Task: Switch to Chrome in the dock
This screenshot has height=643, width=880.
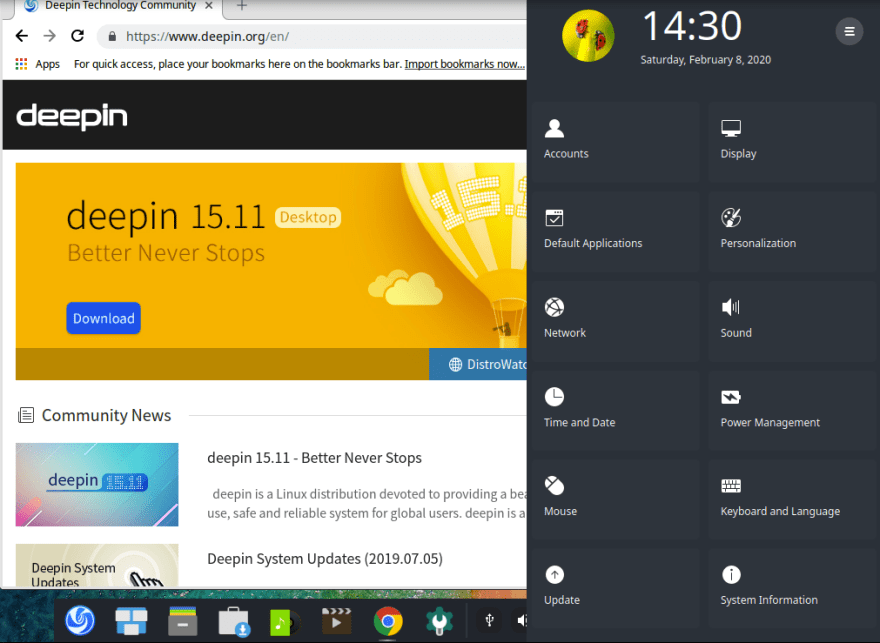Action: 388,622
